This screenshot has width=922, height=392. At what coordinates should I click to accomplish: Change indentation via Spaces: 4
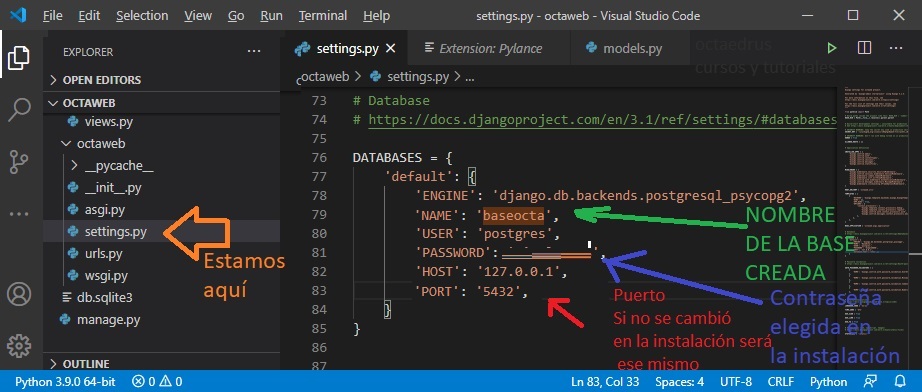point(680,381)
